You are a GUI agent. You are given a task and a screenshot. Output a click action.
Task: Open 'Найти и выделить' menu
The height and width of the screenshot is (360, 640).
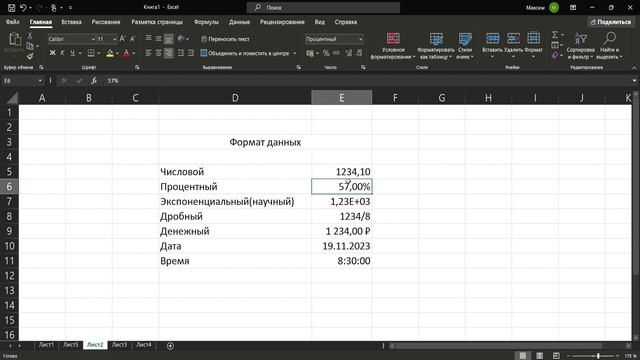(609, 46)
